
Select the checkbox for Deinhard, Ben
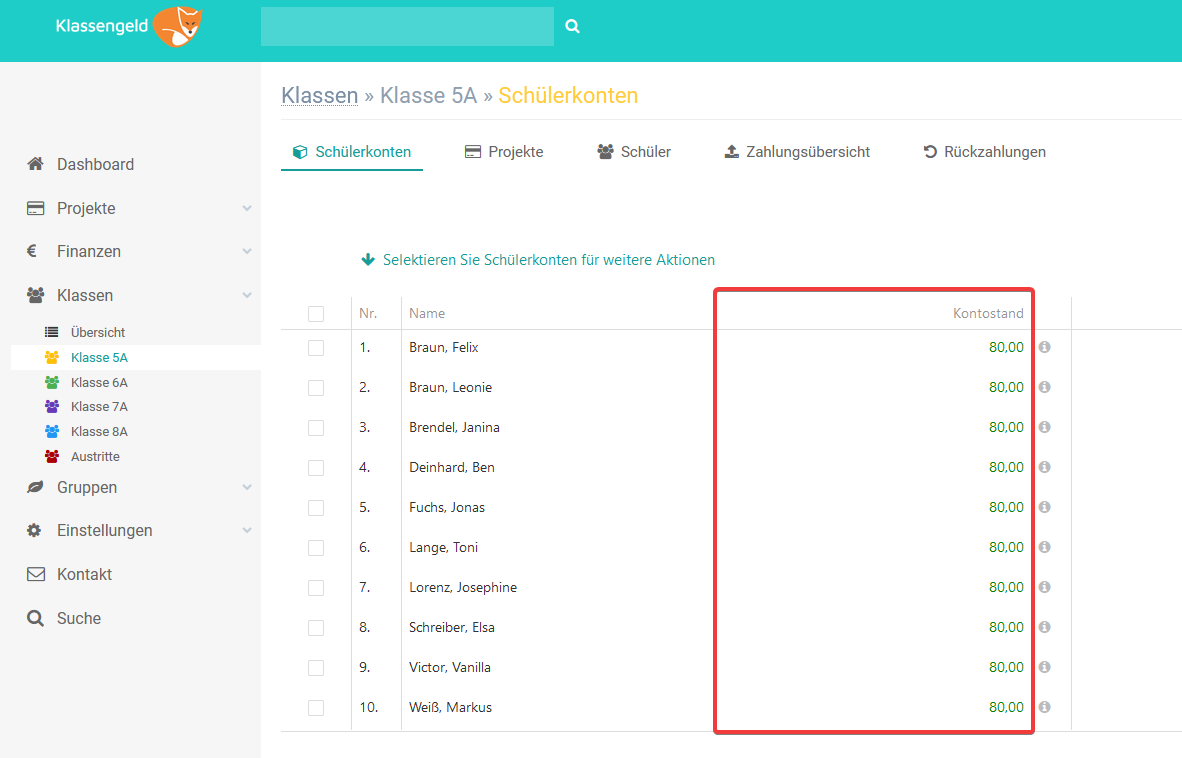[x=316, y=468]
